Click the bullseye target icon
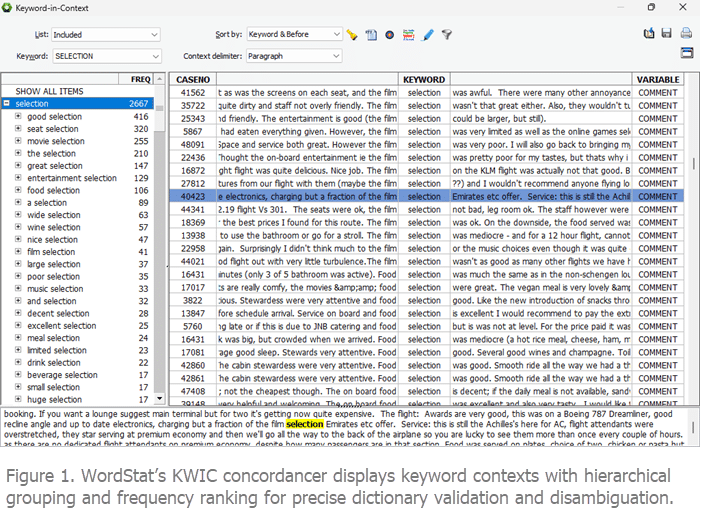 click(x=390, y=34)
